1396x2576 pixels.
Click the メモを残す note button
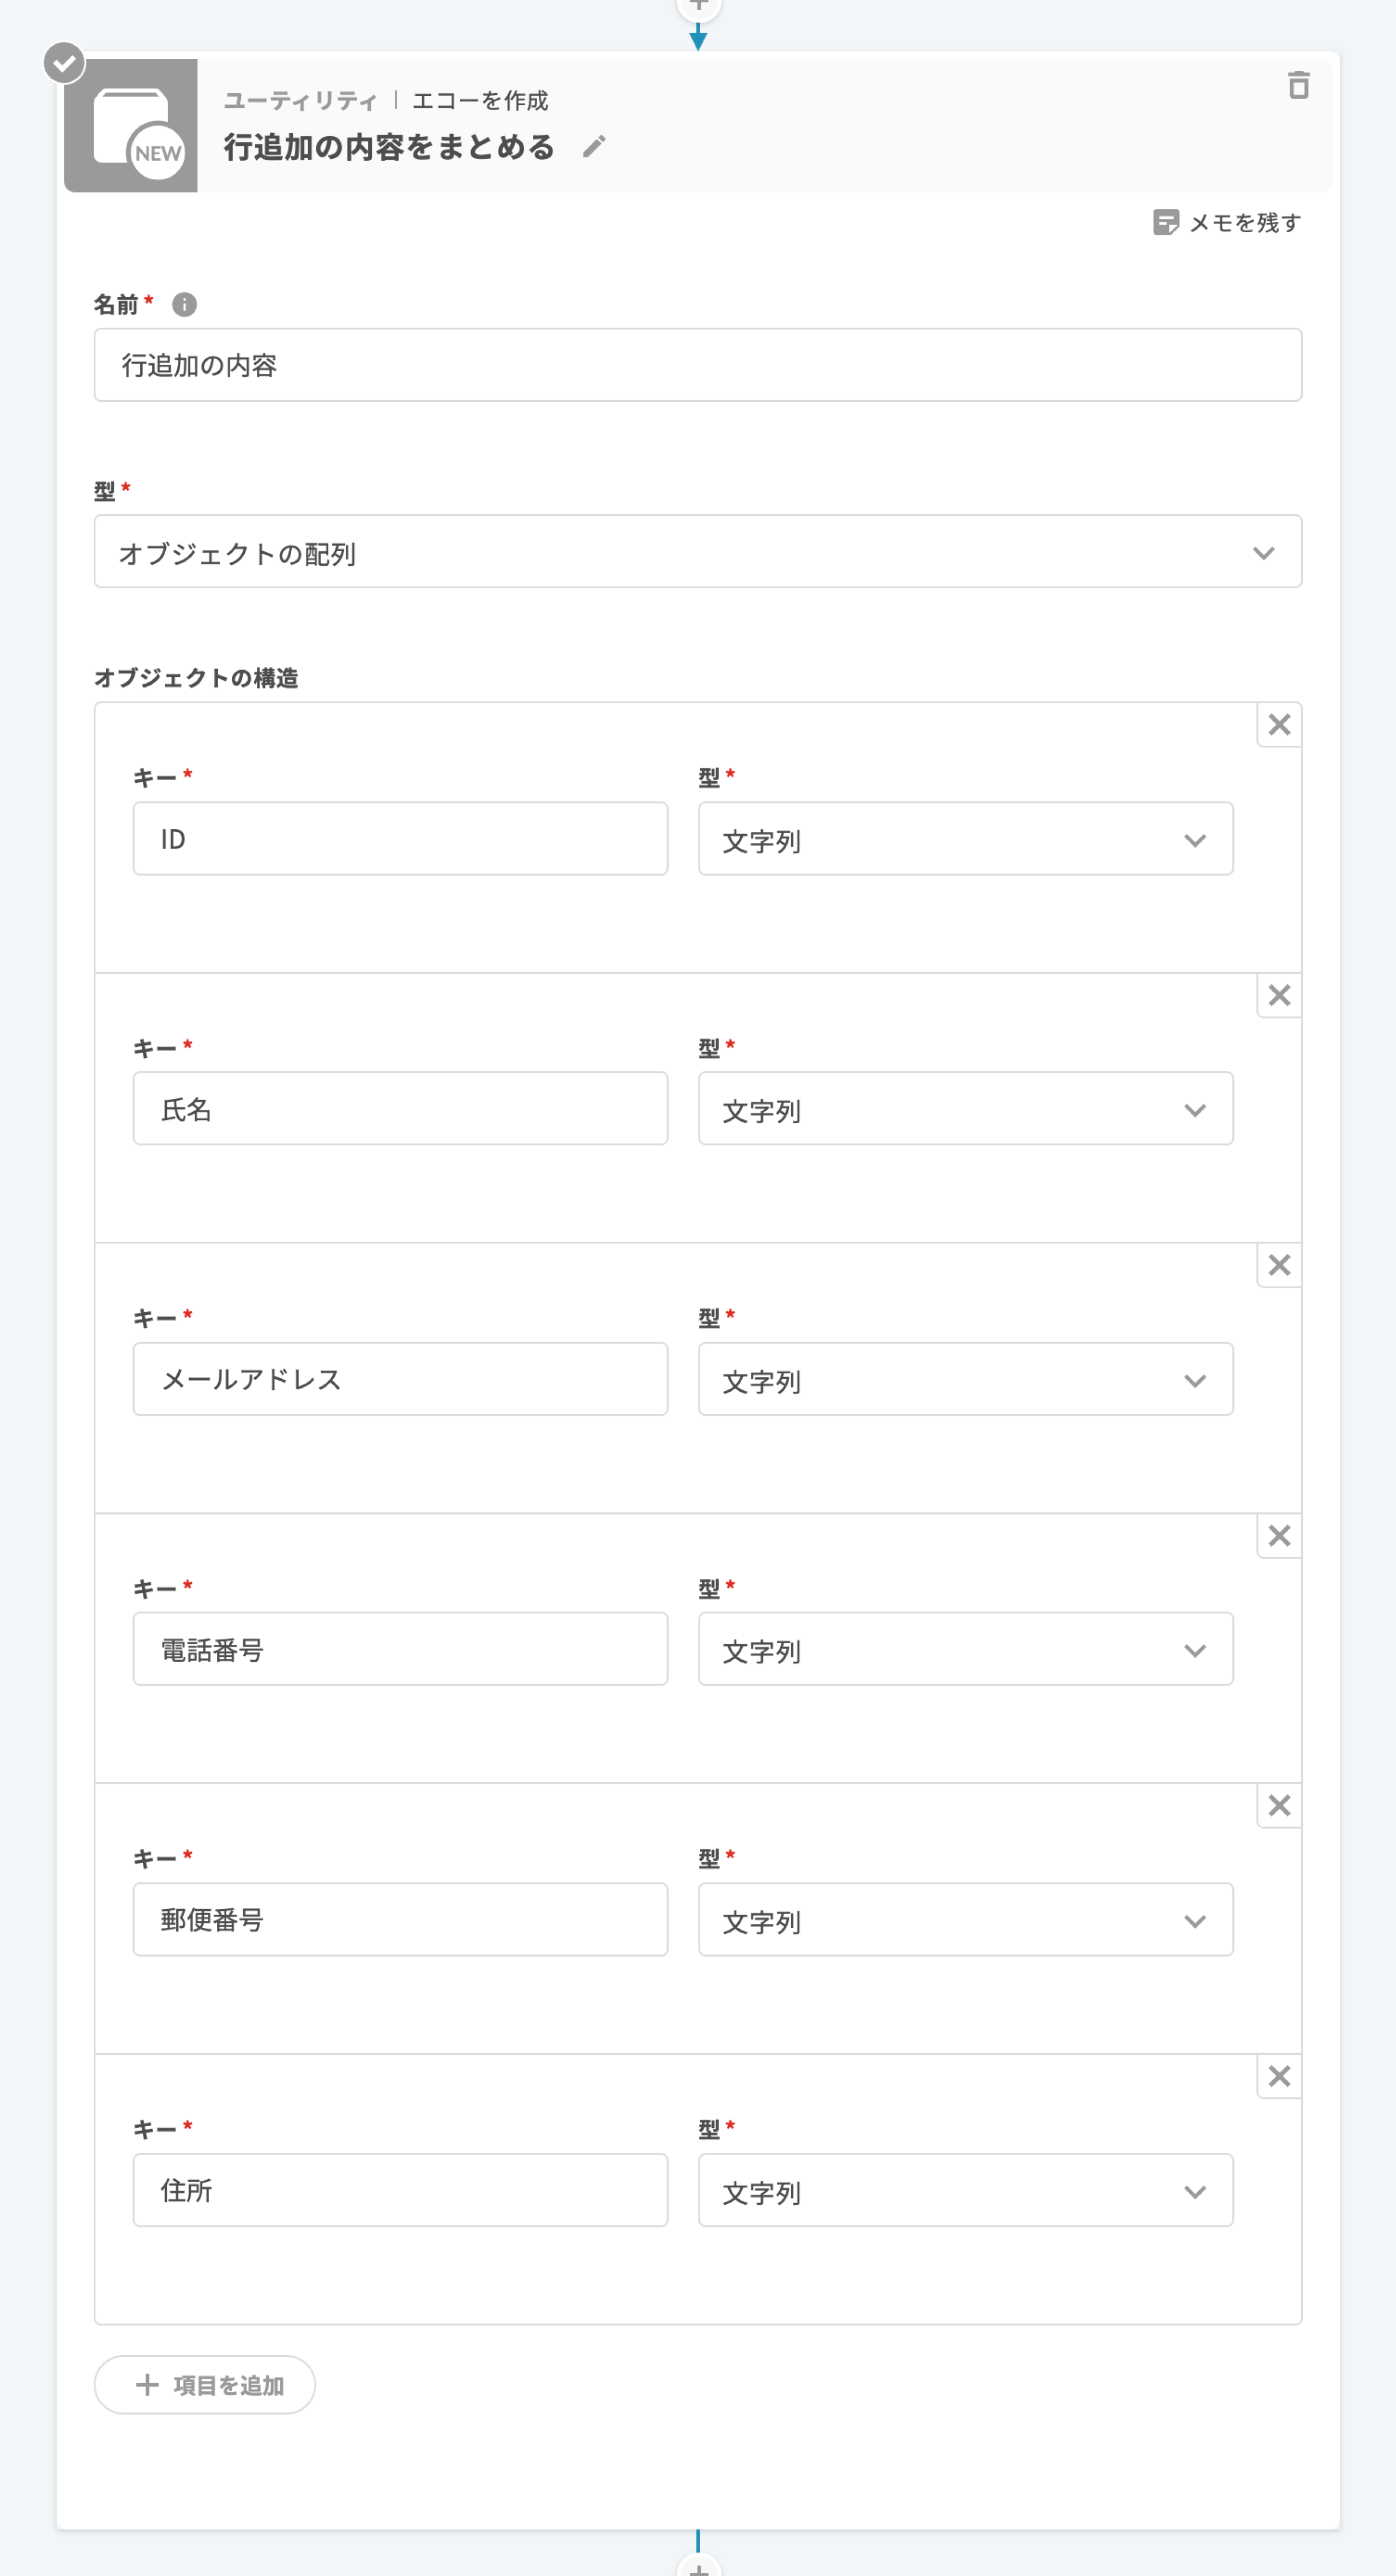click(x=1227, y=222)
